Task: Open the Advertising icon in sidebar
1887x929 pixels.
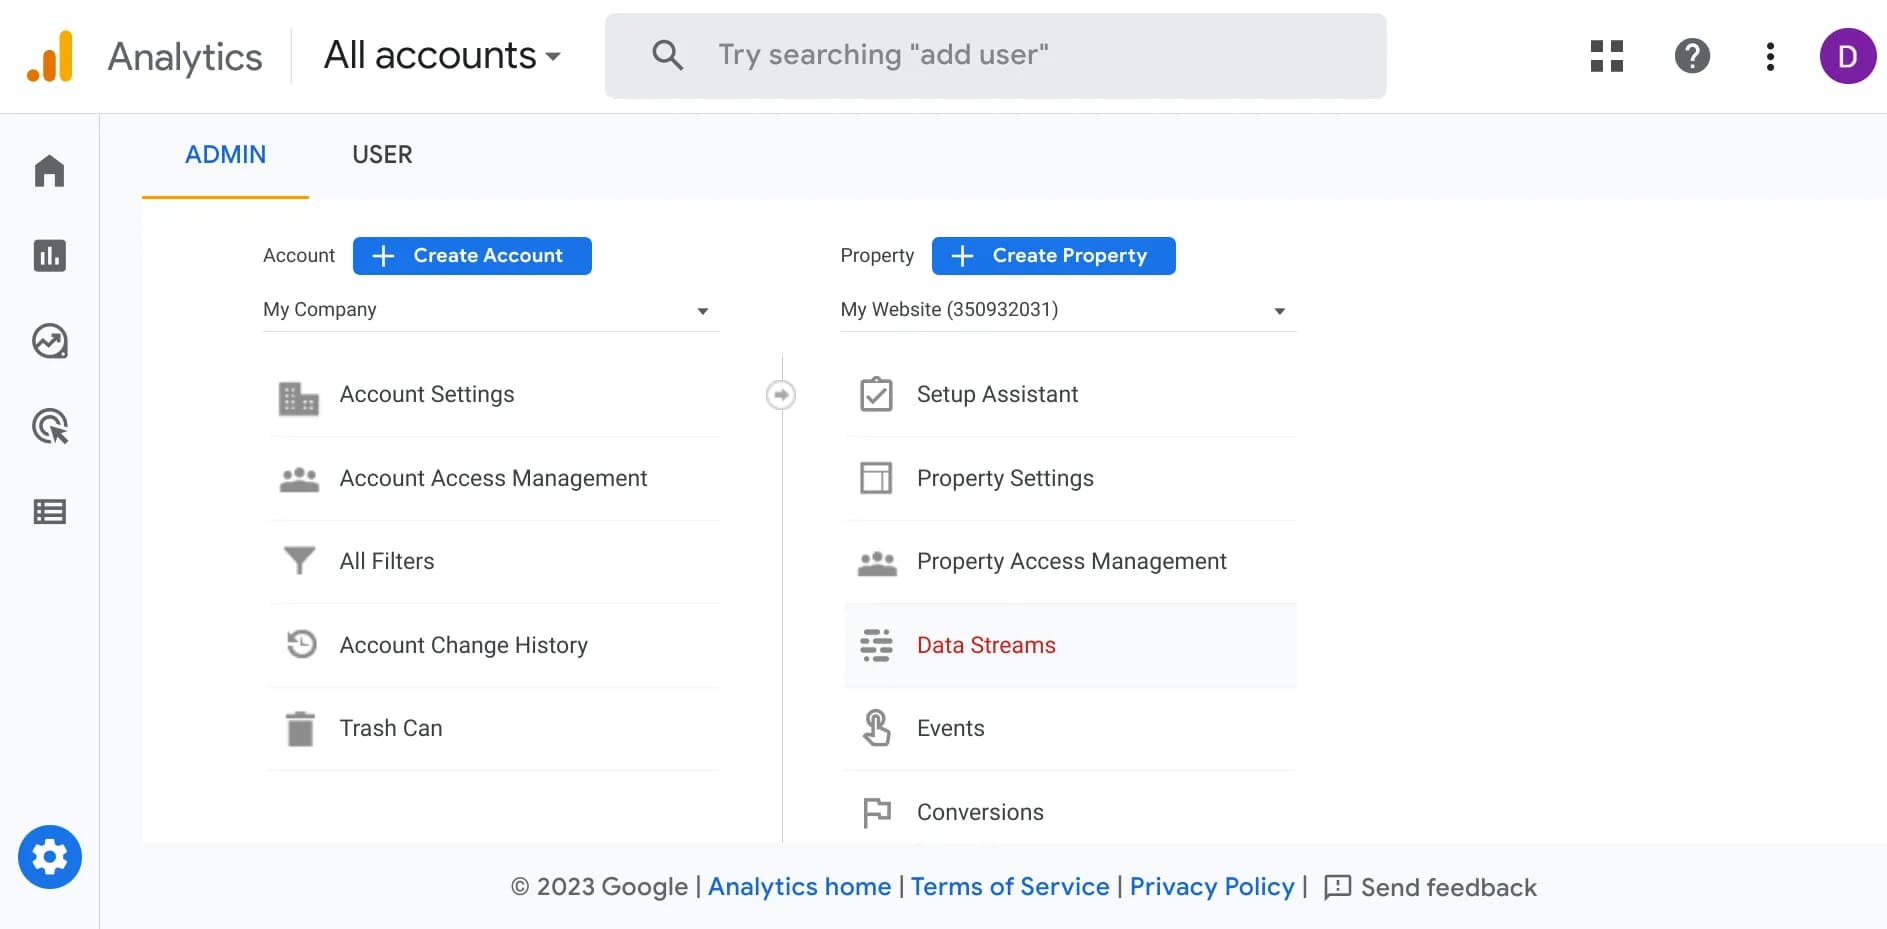Action: (x=49, y=427)
